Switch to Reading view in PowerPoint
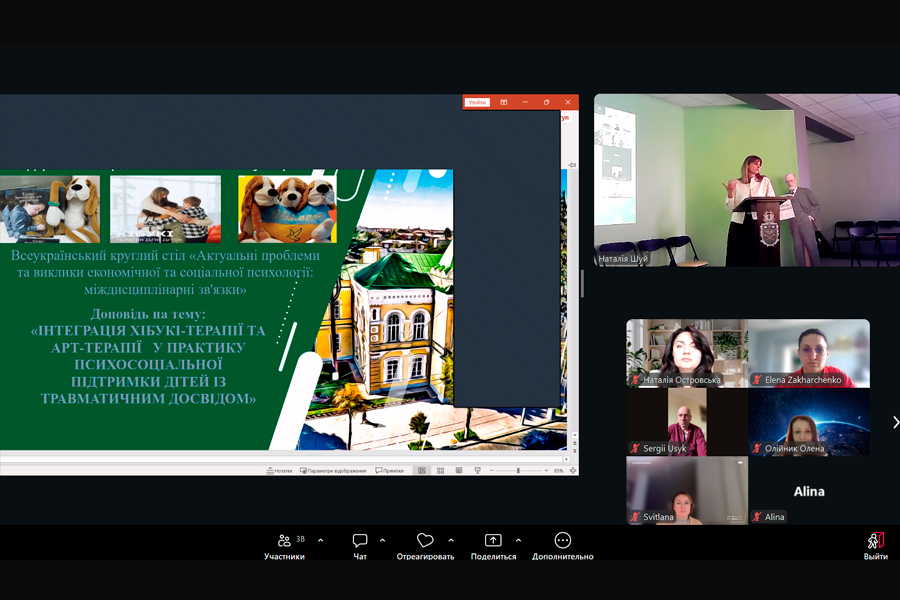This screenshot has height=600, width=900. [459, 471]
